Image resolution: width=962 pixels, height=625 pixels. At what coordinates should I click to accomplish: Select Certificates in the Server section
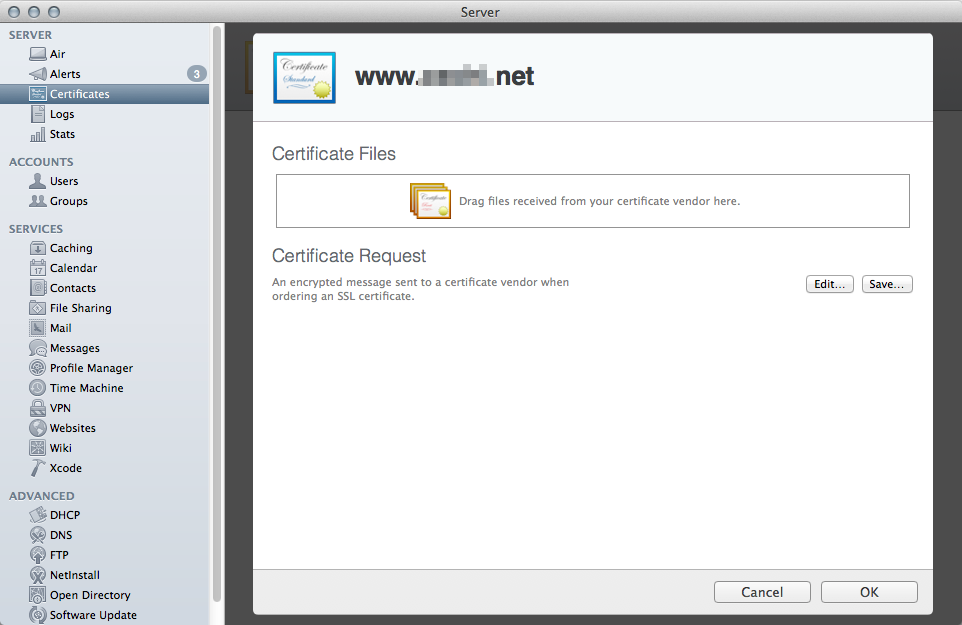coord(79,94)
